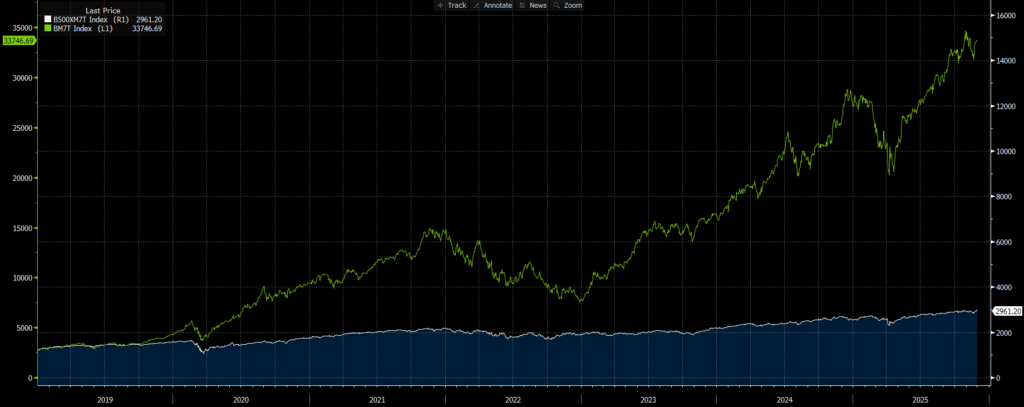Screen dimensions: 1024x407
Task: Select 2021 on the date axis
Action: pos(376,398)
